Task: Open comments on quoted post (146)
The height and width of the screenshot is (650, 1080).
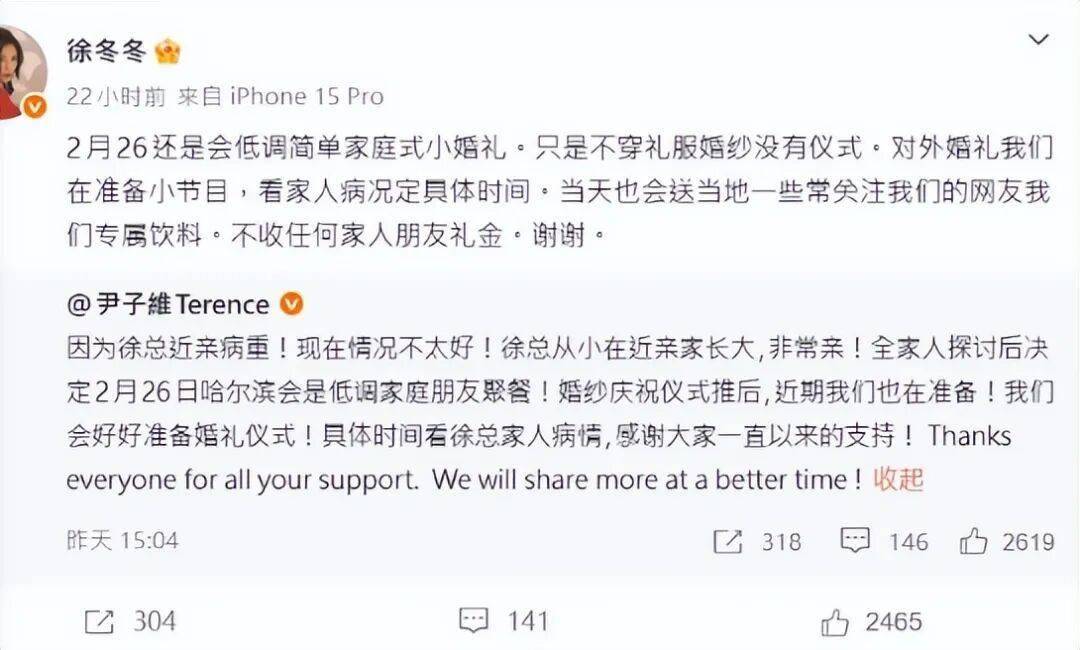Action: tap(855, 541)
